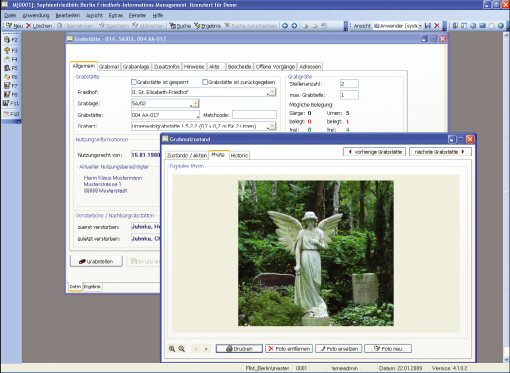Image resolution: width=510 pixels, height=373 pixels.
Task: Open the Zustände / Aktion tab
Action: point(187,156)
